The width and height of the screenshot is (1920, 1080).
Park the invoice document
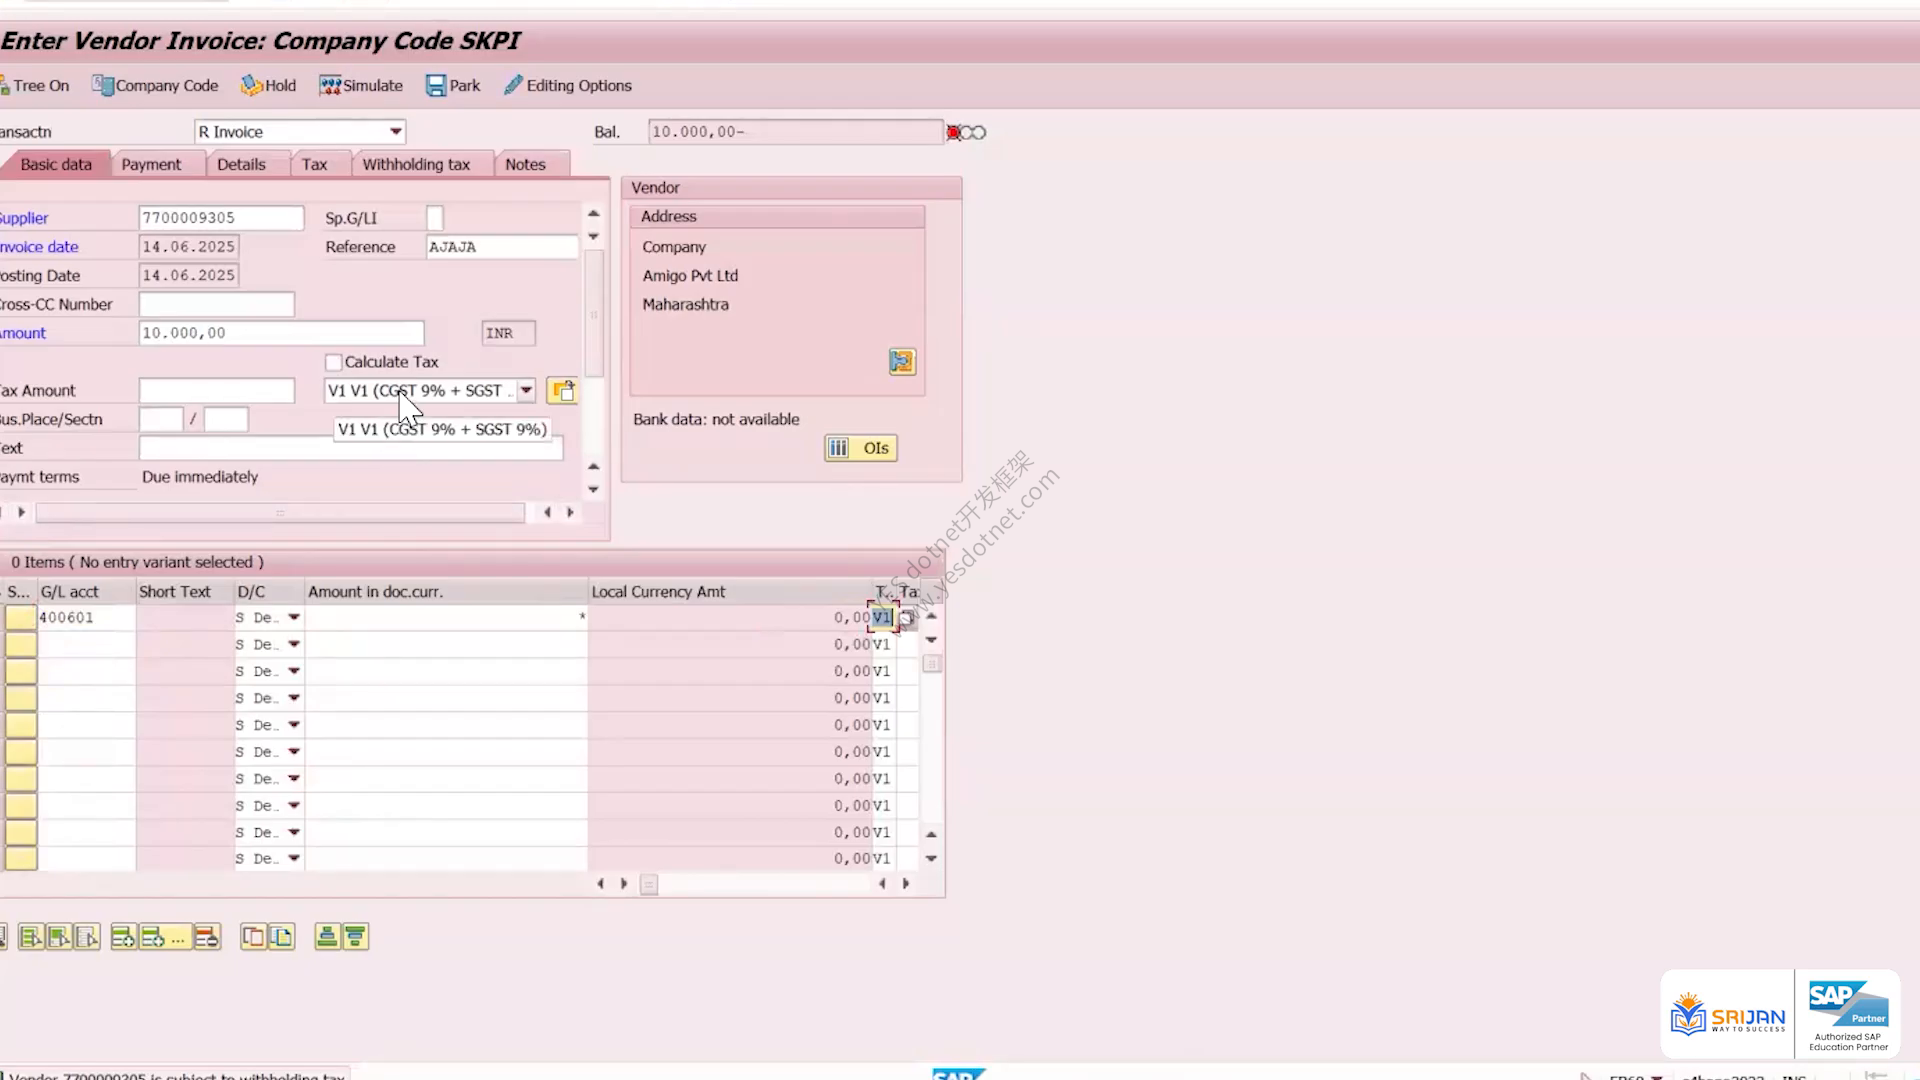[x=453, y=86]
